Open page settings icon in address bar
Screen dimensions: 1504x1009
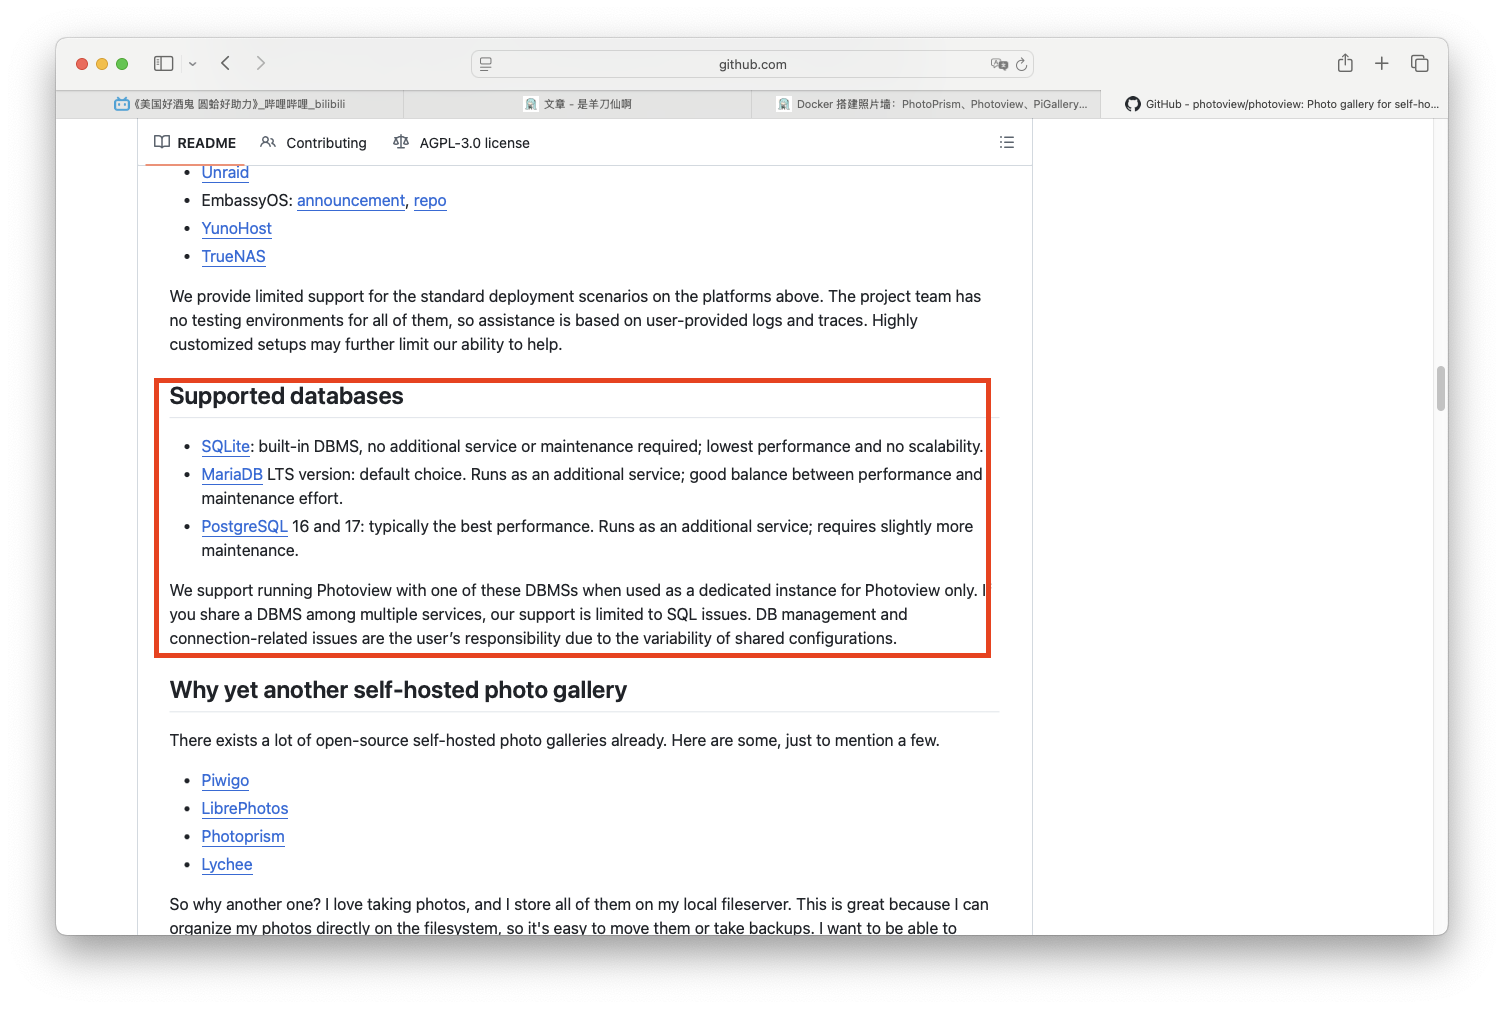click(x=486, y=64)
